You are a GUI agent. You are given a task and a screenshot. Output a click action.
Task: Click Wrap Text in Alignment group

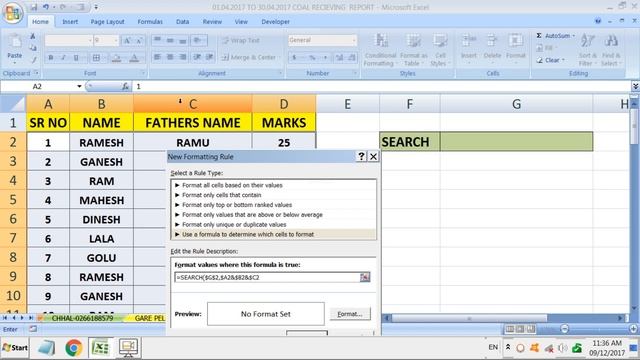[x=241, y=40]
